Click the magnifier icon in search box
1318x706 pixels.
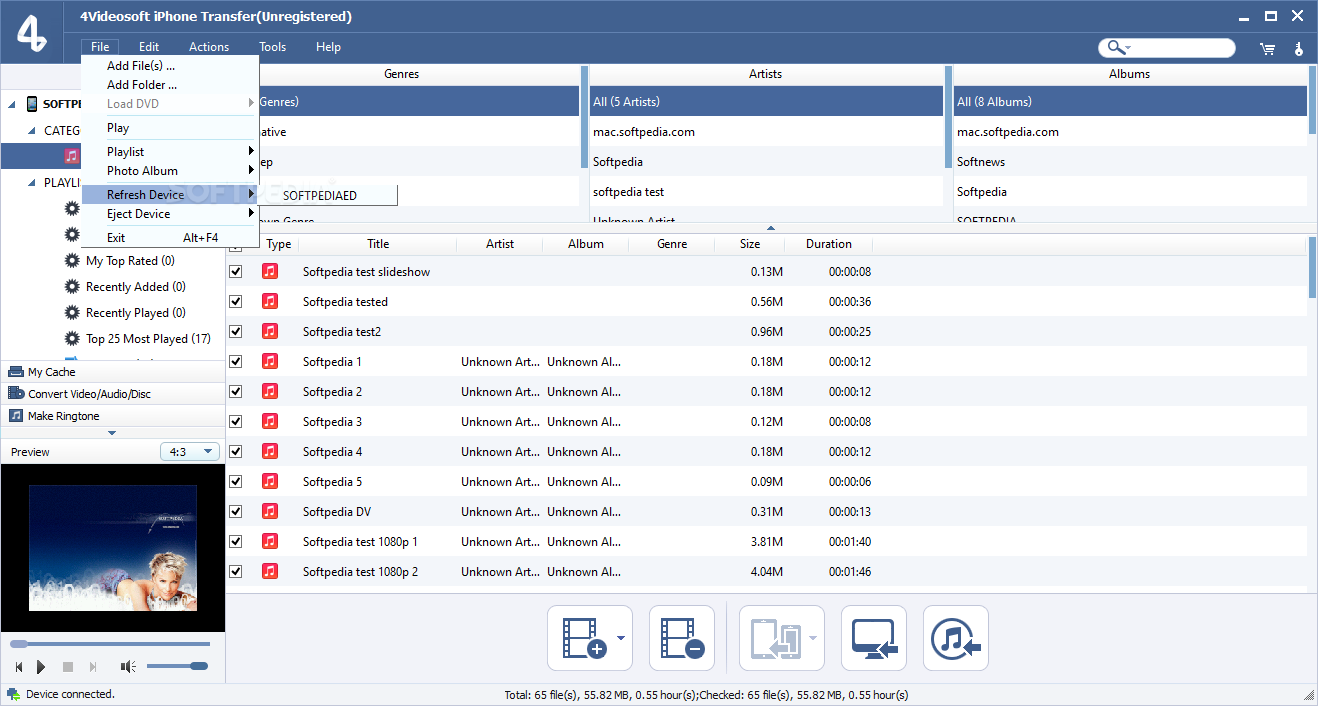tap(1115, 48)
